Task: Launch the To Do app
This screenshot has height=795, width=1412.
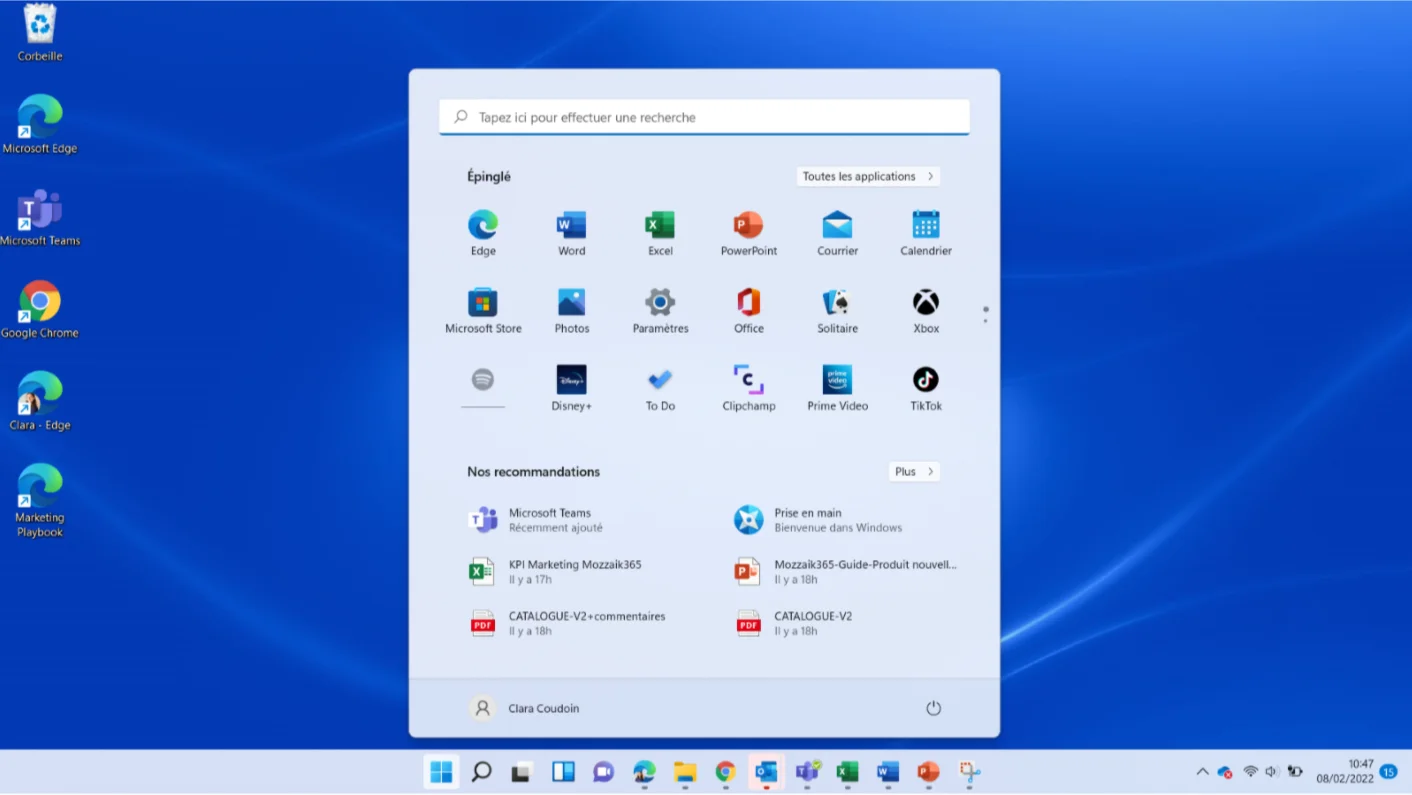Action: click(x=660, y=388)
